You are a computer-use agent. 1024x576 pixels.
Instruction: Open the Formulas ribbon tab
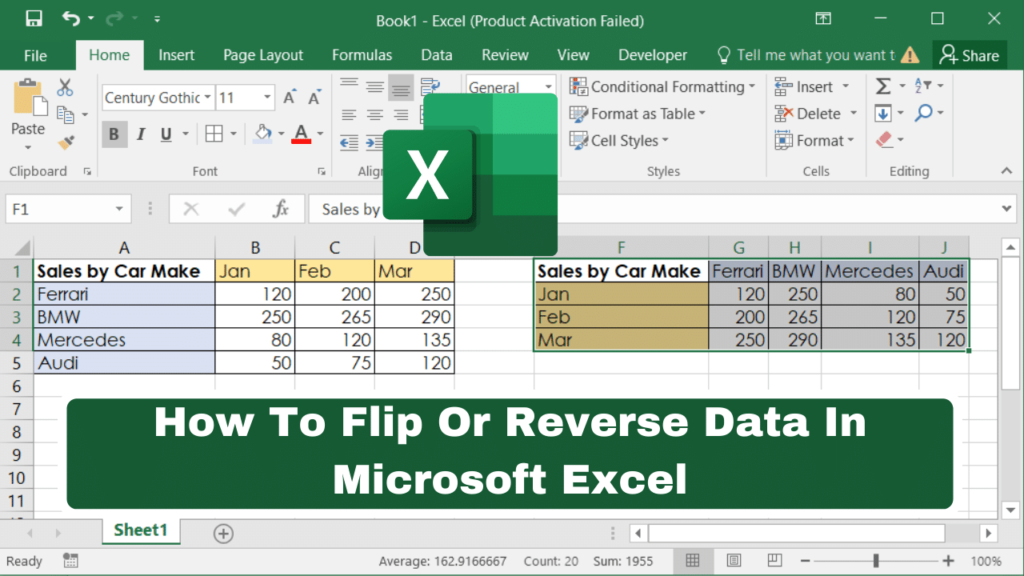tap(362, 55)
